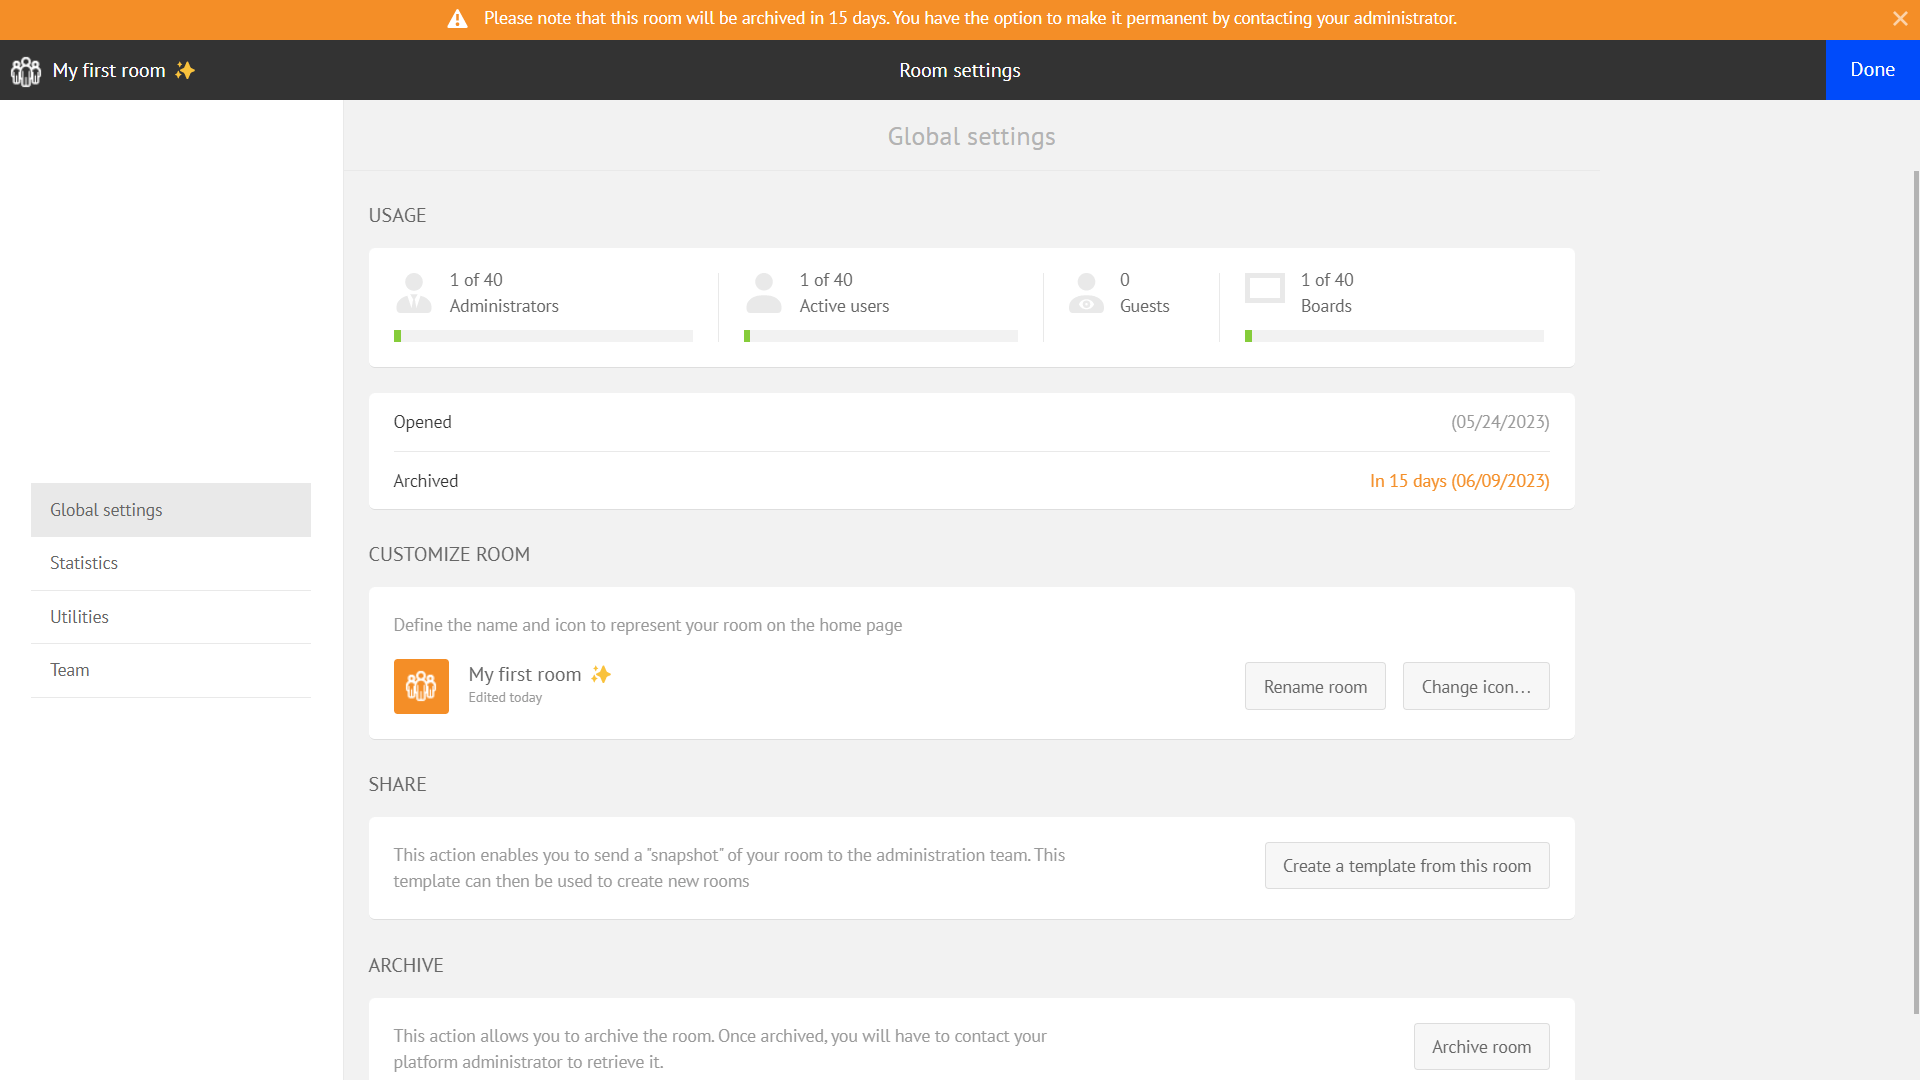The width and height of the screenshot is (1920, 1080).
Task: Click 'My first room' title in header
Action: coord(109,70)
